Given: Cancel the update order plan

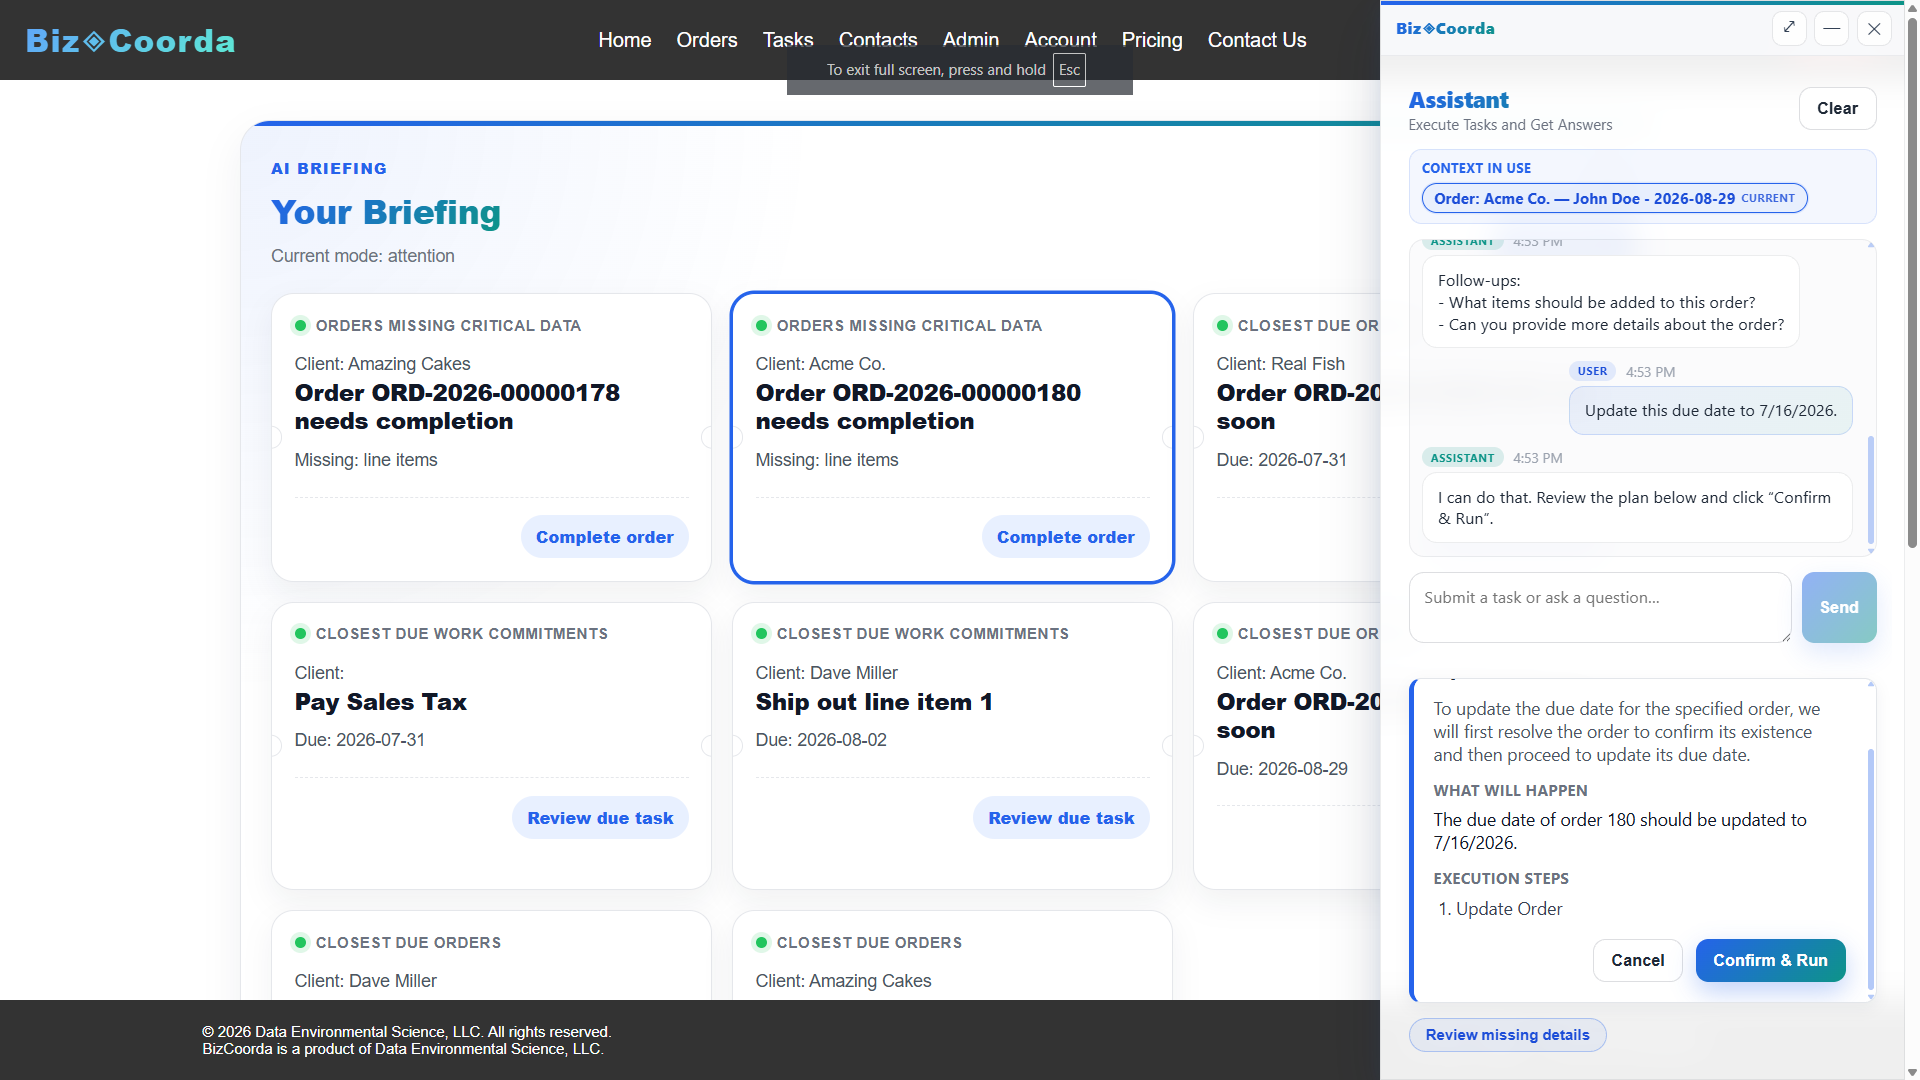Looking at the screenshot, I should coord(1637,960).
